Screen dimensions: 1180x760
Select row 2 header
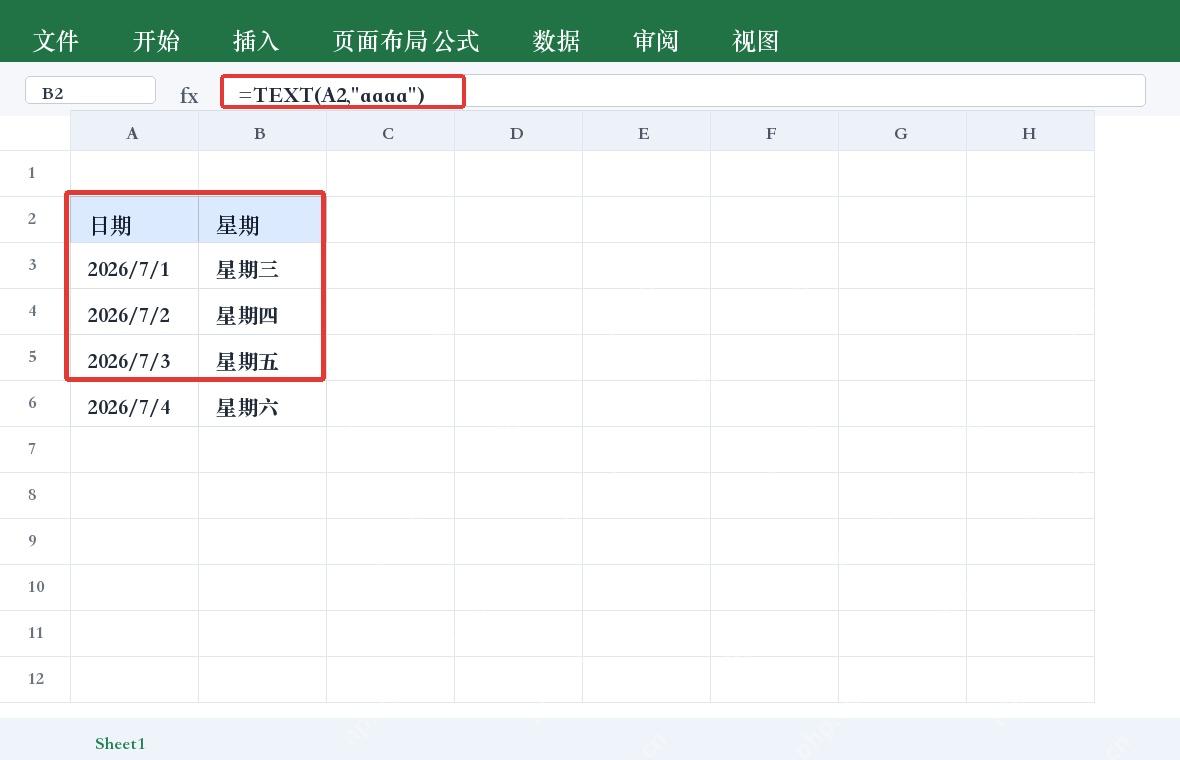tap(35, 219)
